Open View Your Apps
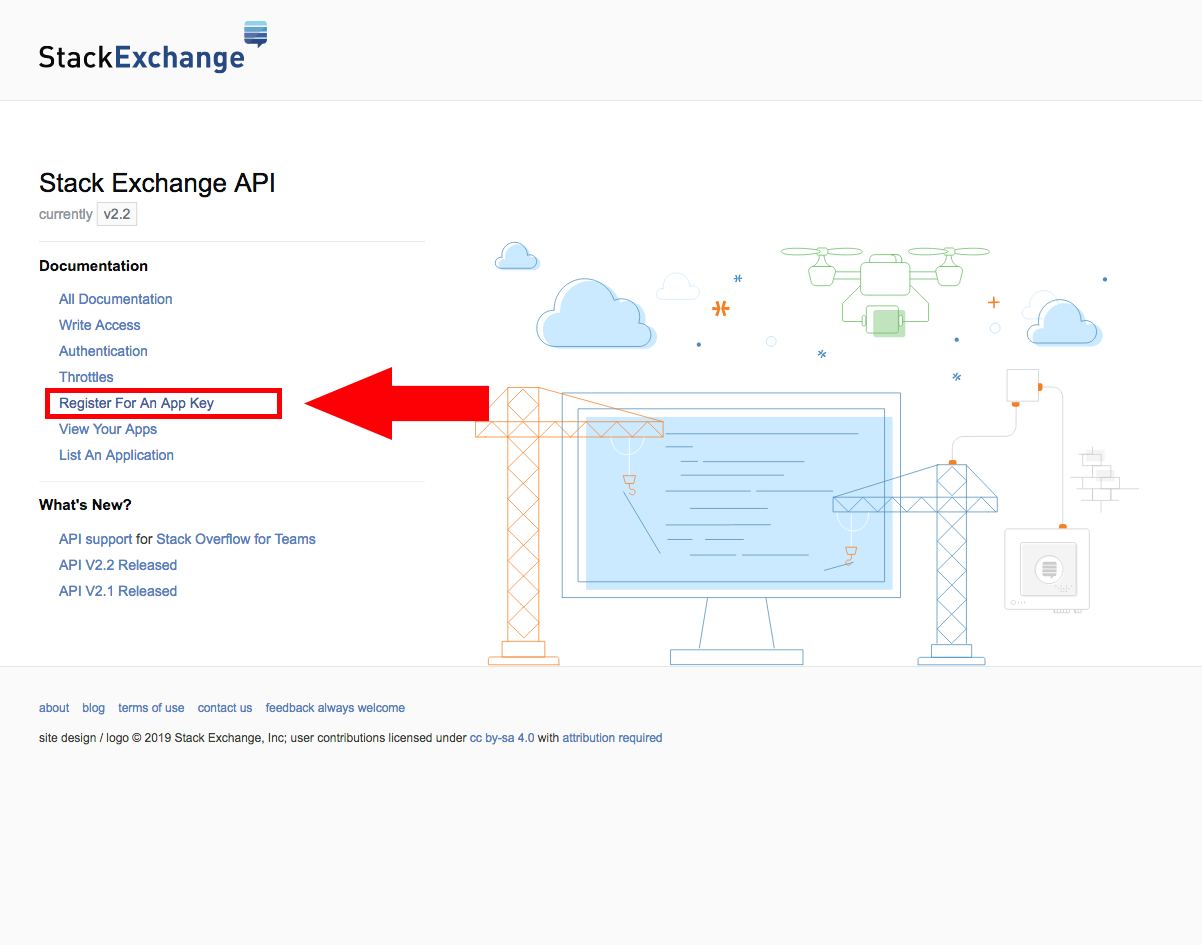Viewport: 1202px width, 945px height. pos(108,429)
